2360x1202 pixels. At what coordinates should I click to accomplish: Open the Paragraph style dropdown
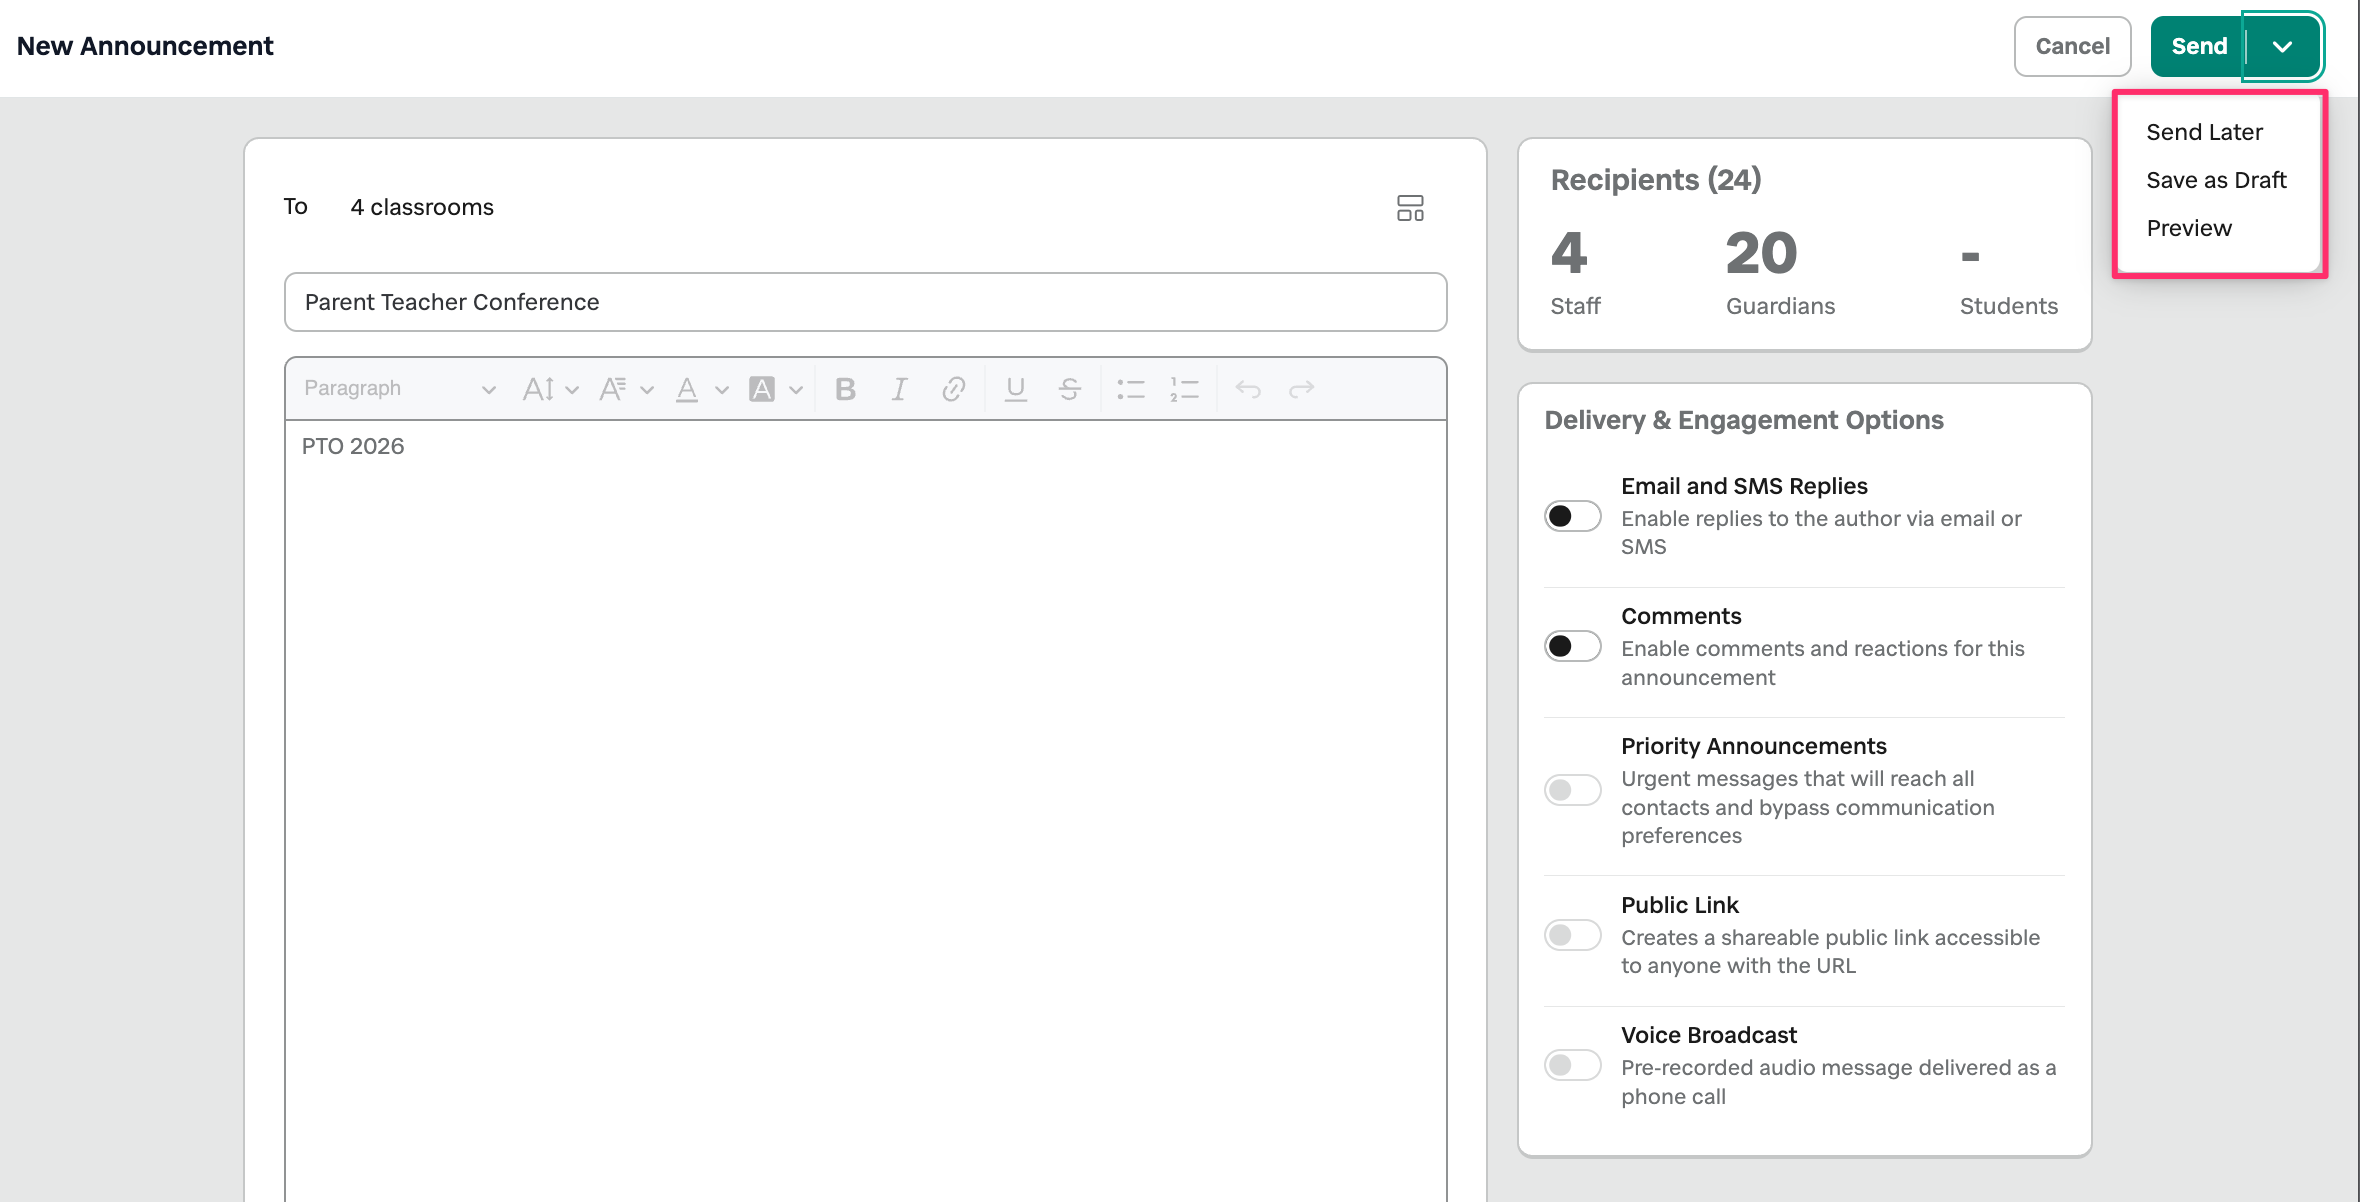pos(400,389)
